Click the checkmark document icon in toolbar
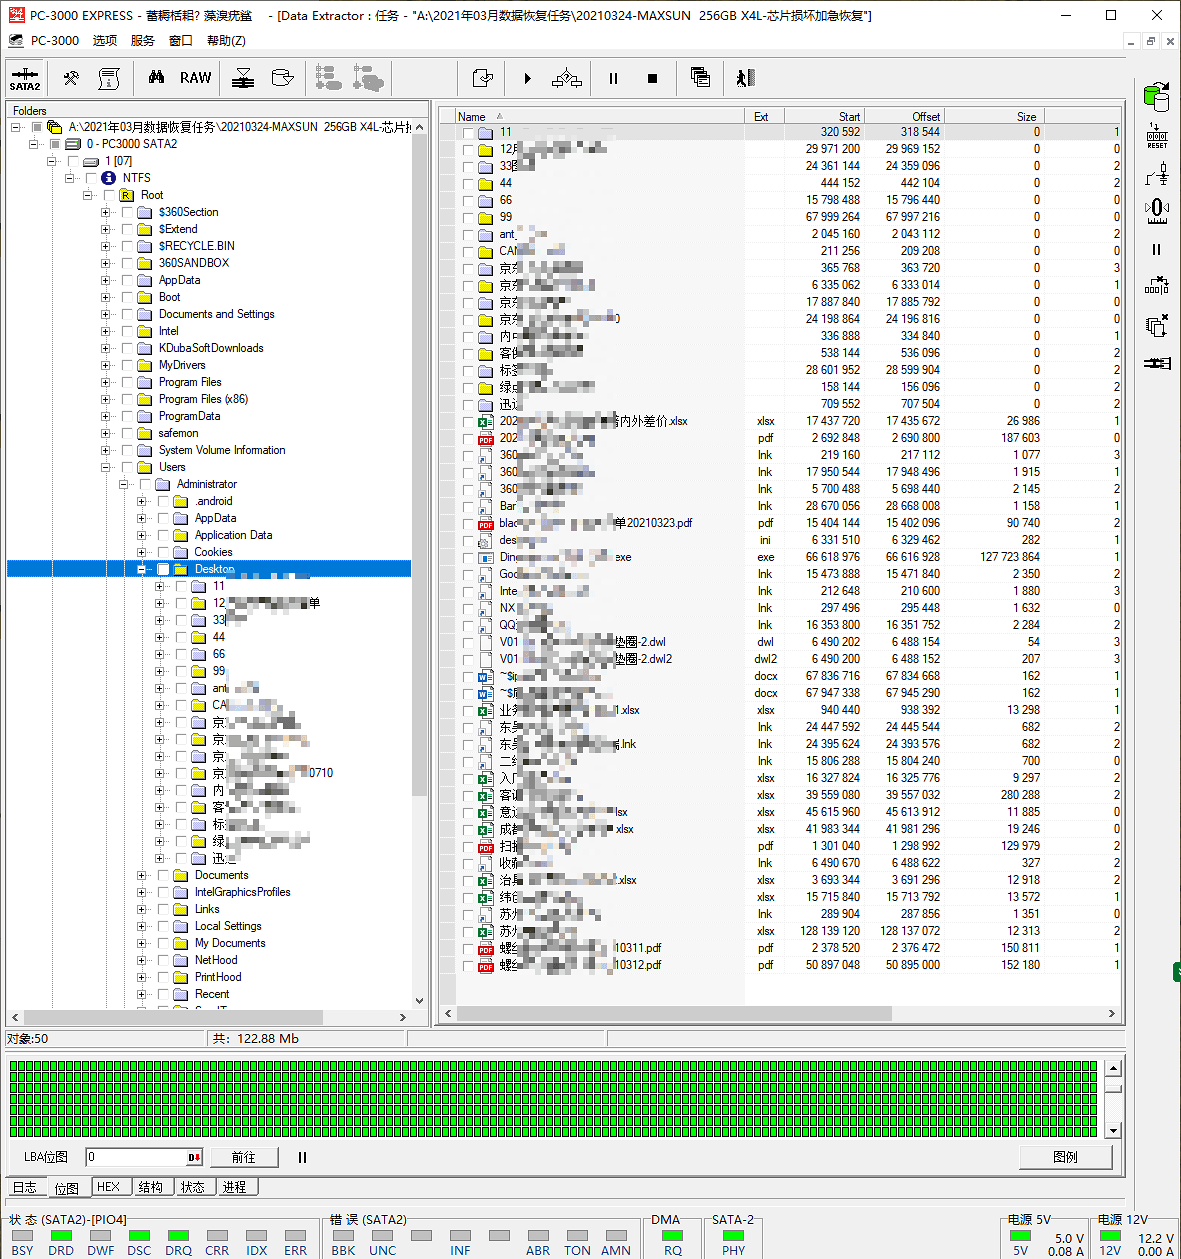Image resolution: width=1181 pixels, height=1259 pixels. (x=482, y=78)
